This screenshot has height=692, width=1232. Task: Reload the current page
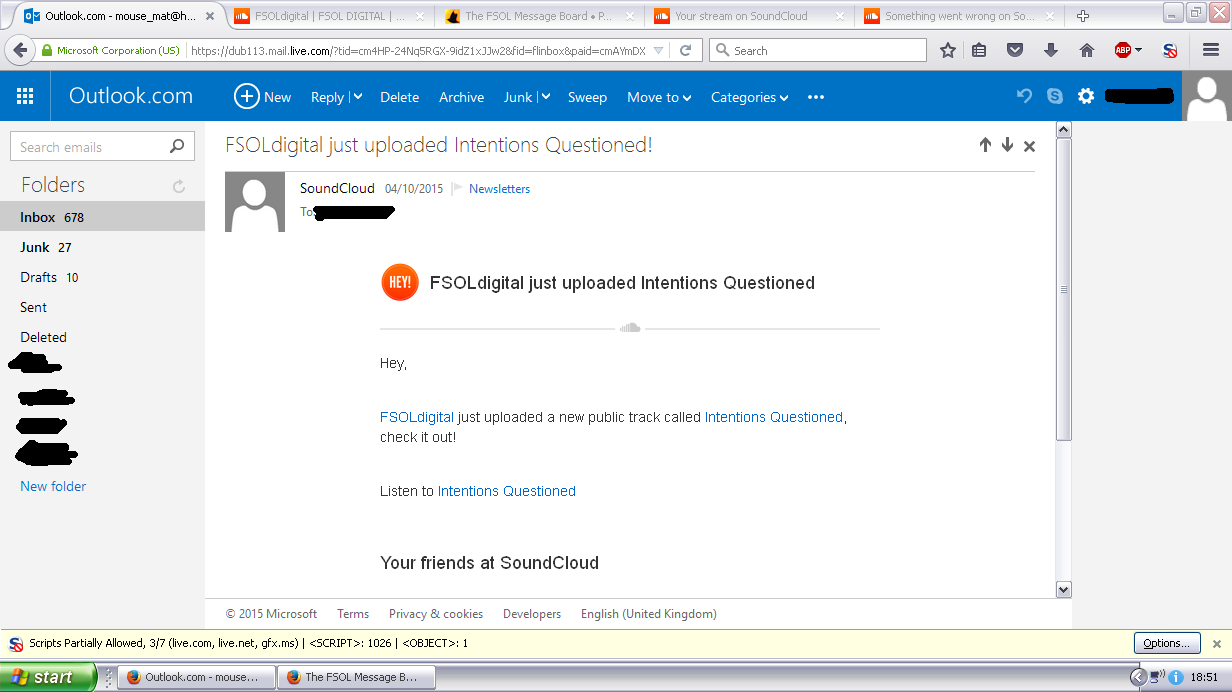click(x=685, y=50)
